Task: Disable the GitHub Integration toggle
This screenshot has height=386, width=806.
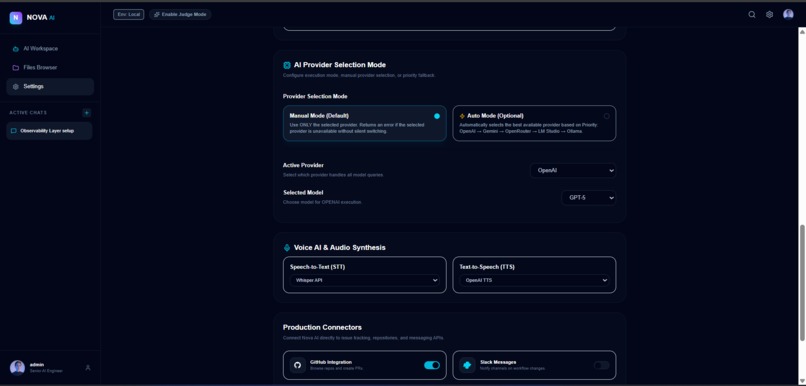Action: coord(432,365)
